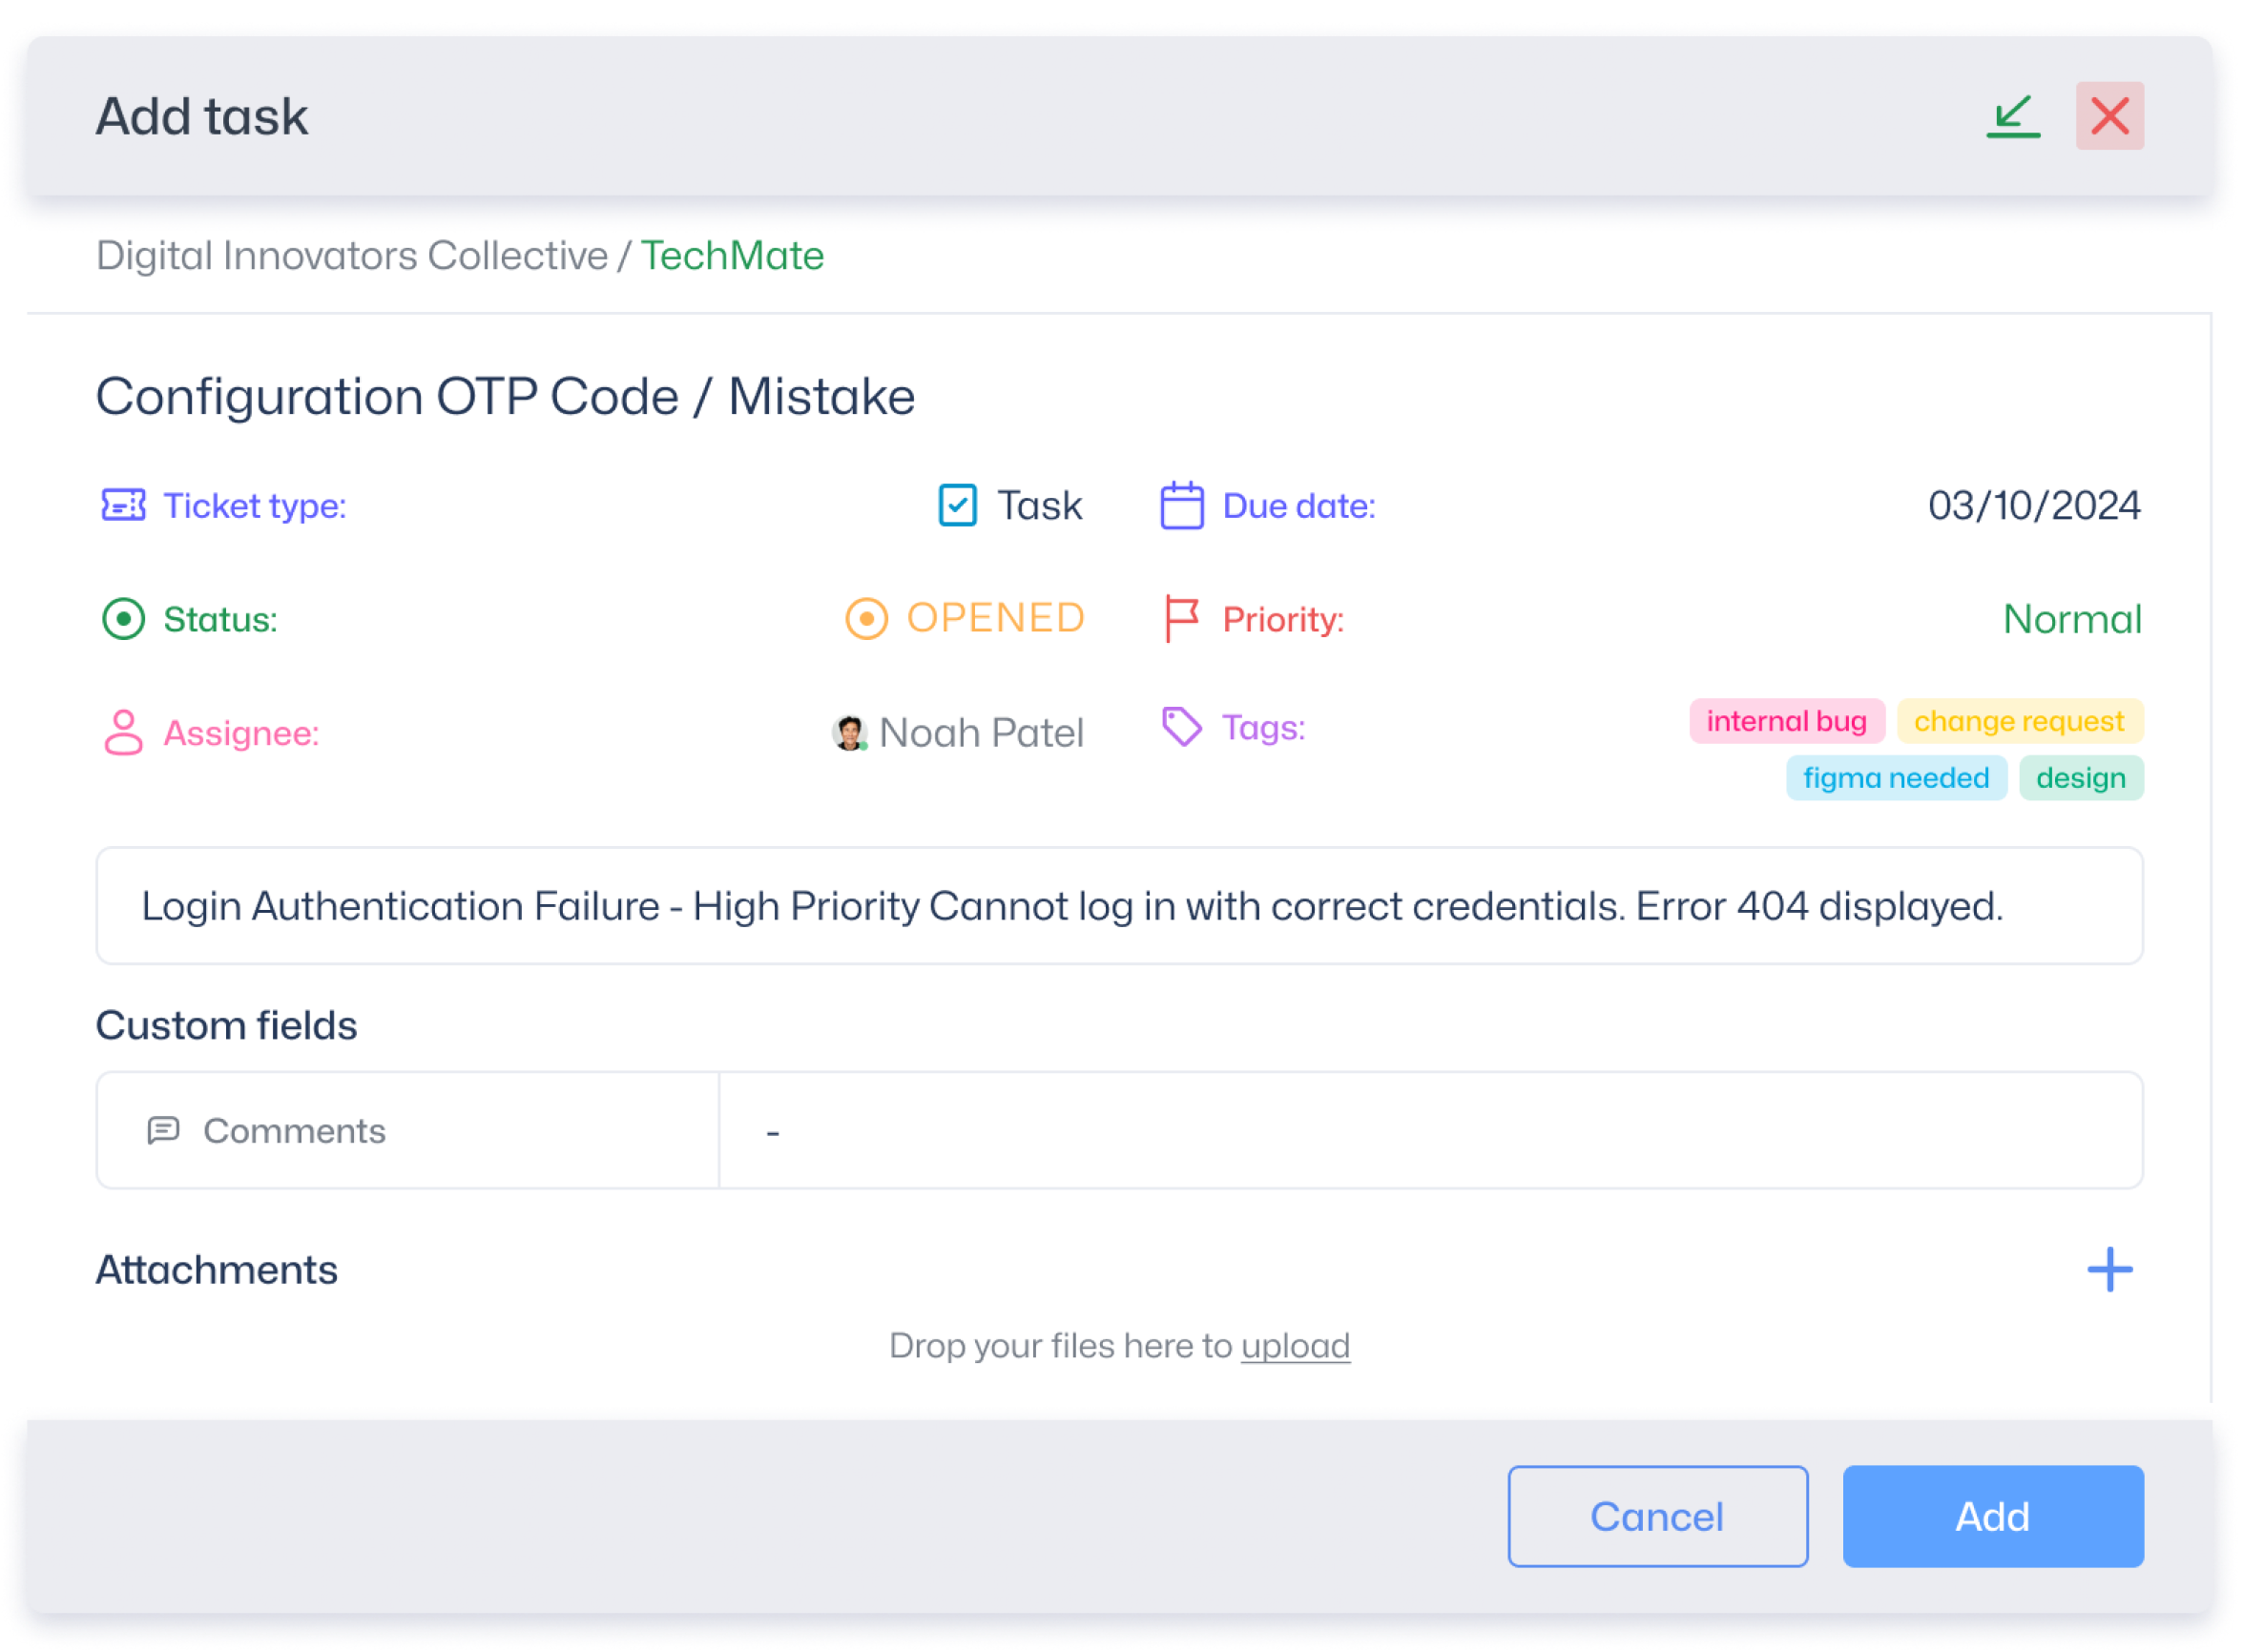Click the ticket type icon
Screen dimensions: 2243x1652
[x=123, y=506]
